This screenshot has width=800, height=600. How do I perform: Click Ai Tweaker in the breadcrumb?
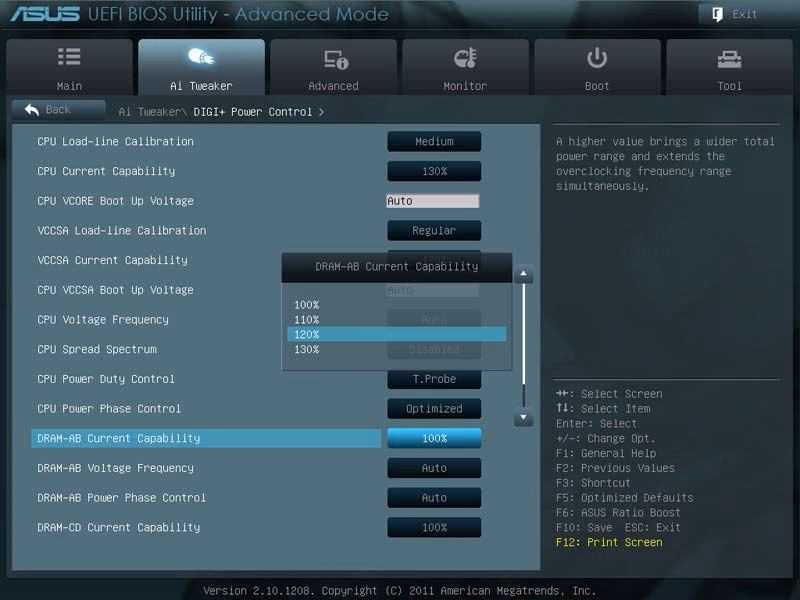[x=149, y=112]
